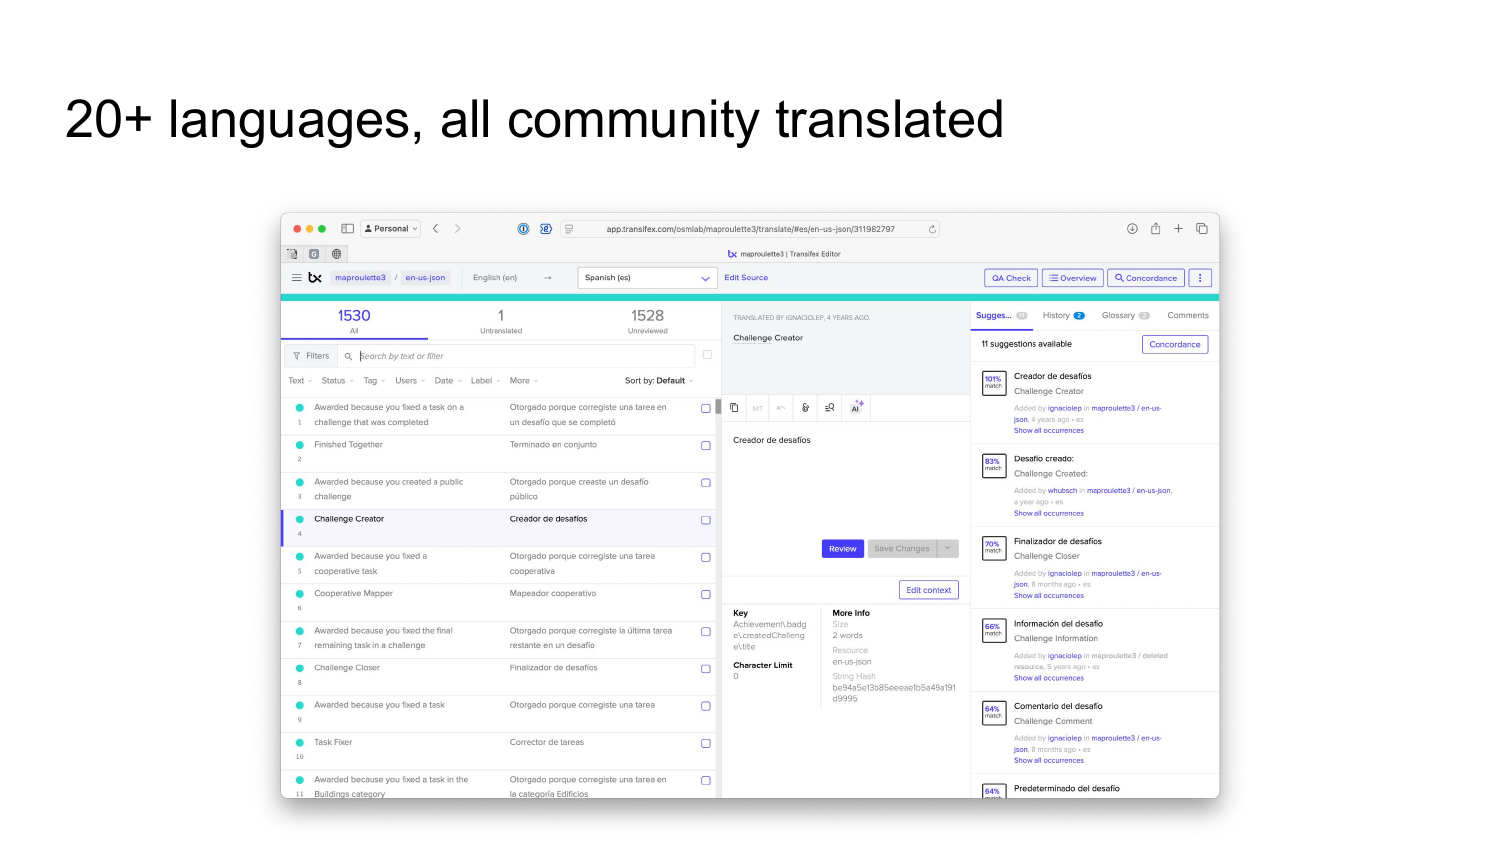The height and width of the screenshot is (844, 1500).
Task: Click the blue Review button
Action: pos(842,548)
